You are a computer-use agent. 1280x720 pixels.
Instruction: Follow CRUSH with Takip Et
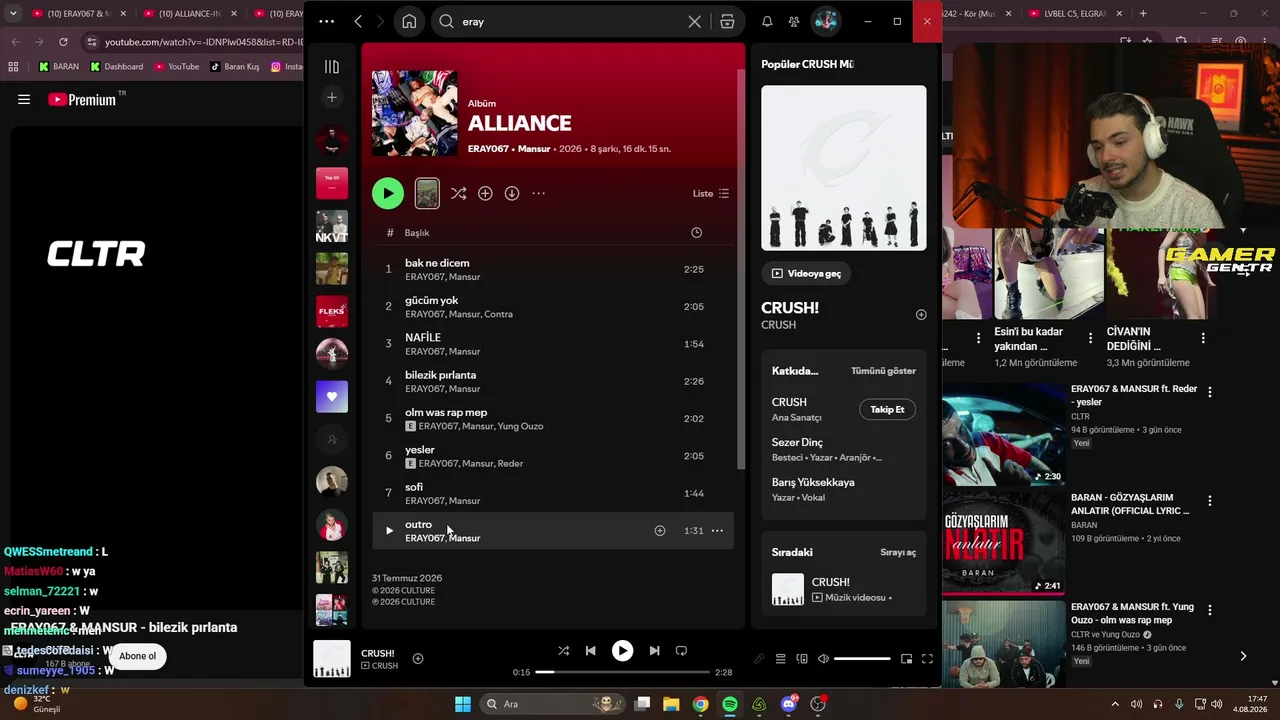(x=887, y=409)
